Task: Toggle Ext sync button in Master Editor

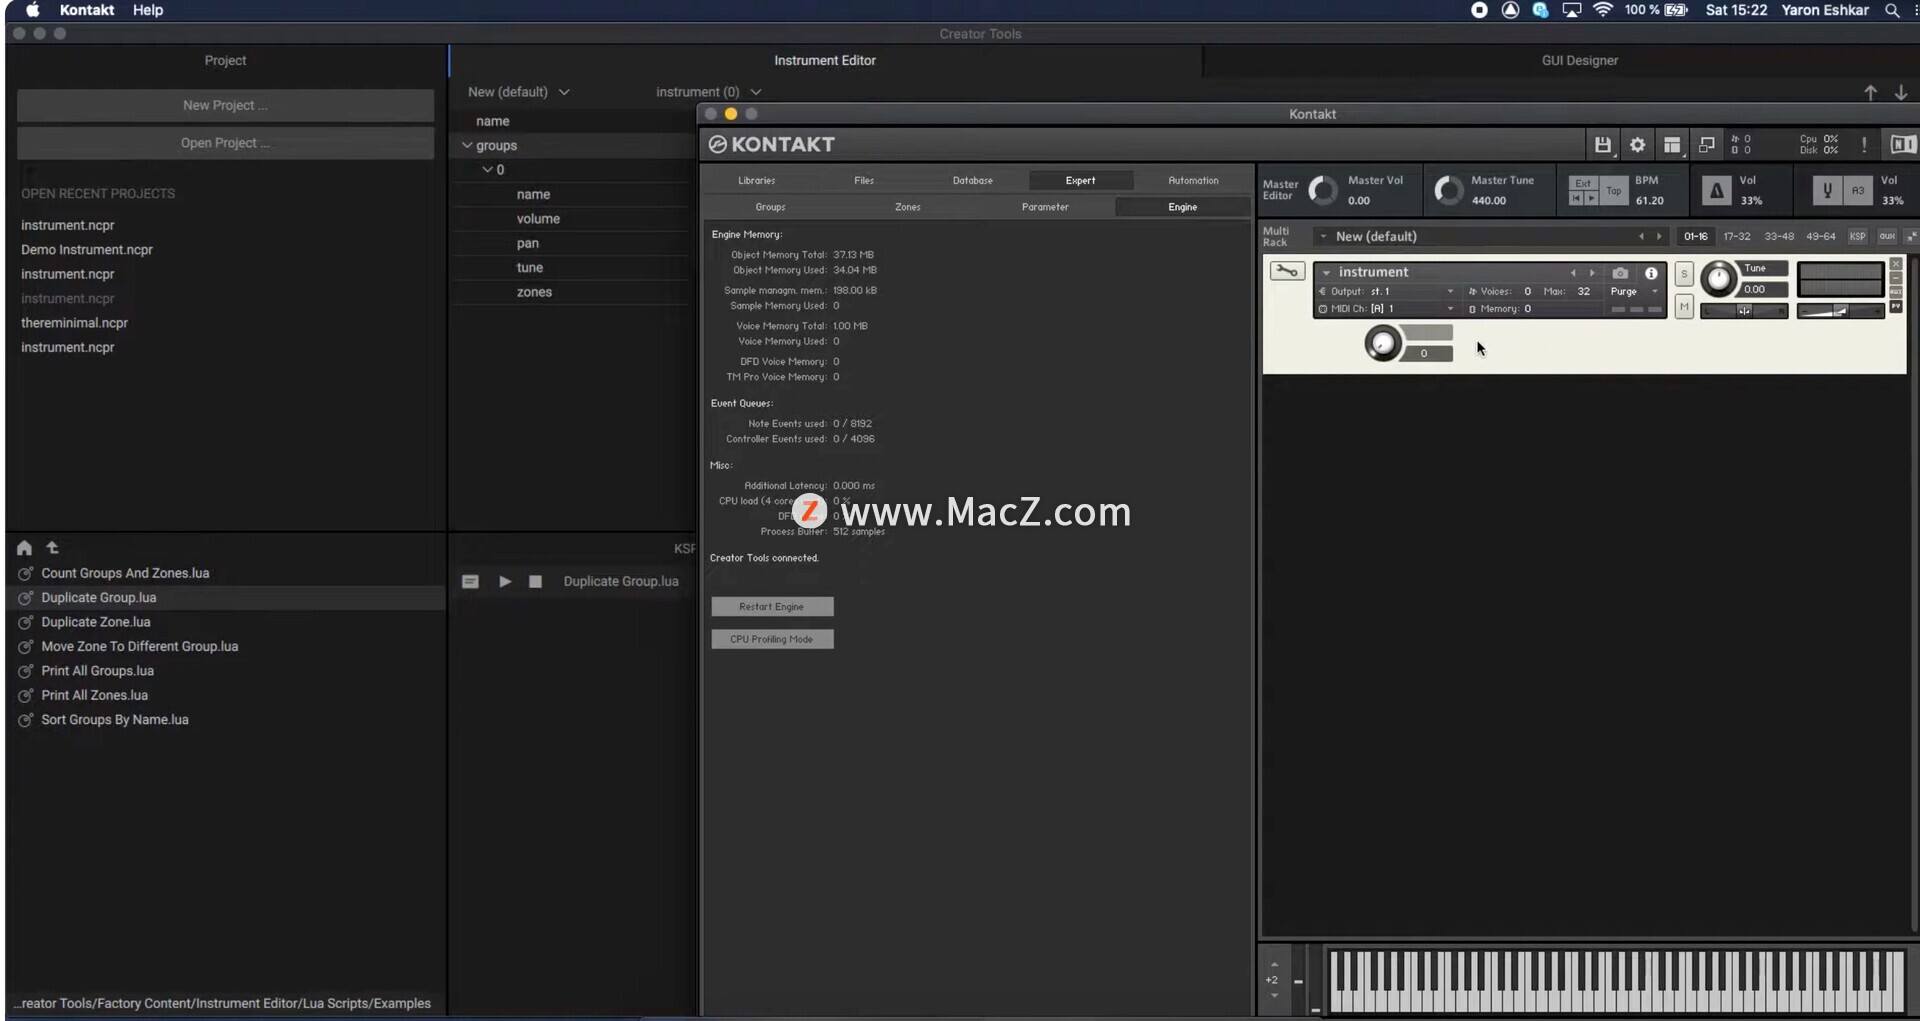Action: coord(1583,183)
